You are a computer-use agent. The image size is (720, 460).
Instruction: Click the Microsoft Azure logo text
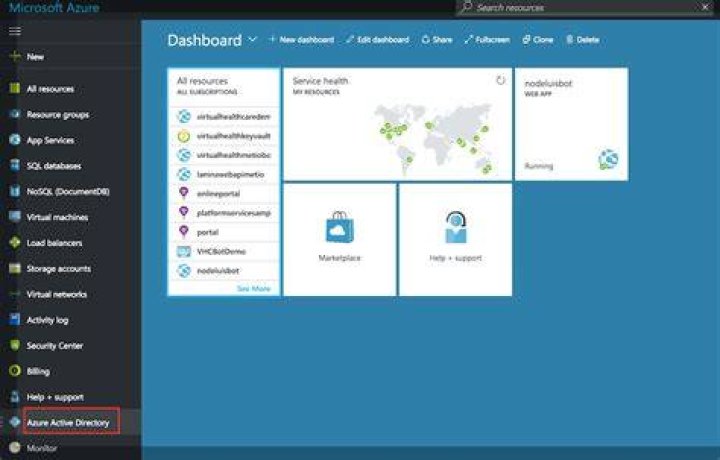[x=54, y=7]
